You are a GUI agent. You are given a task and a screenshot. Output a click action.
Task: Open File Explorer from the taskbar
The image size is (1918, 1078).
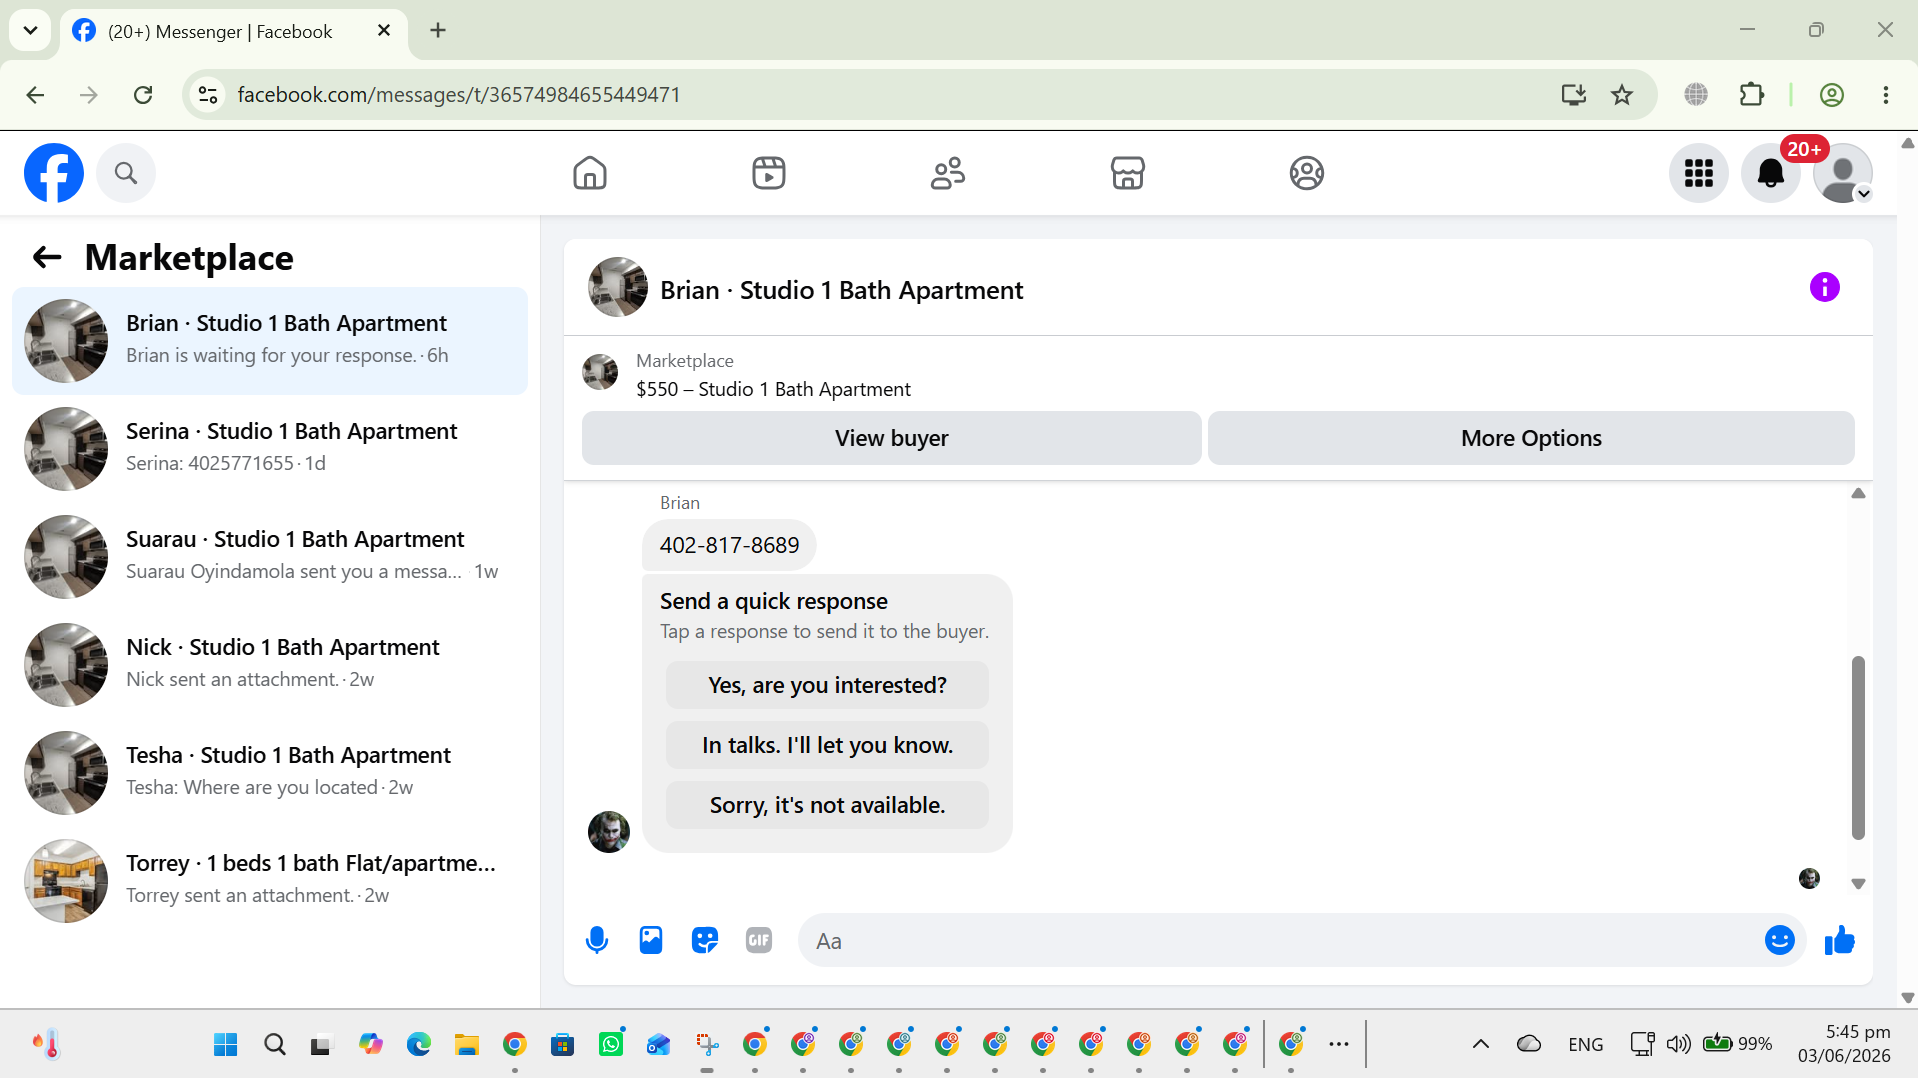[467, 1045]
